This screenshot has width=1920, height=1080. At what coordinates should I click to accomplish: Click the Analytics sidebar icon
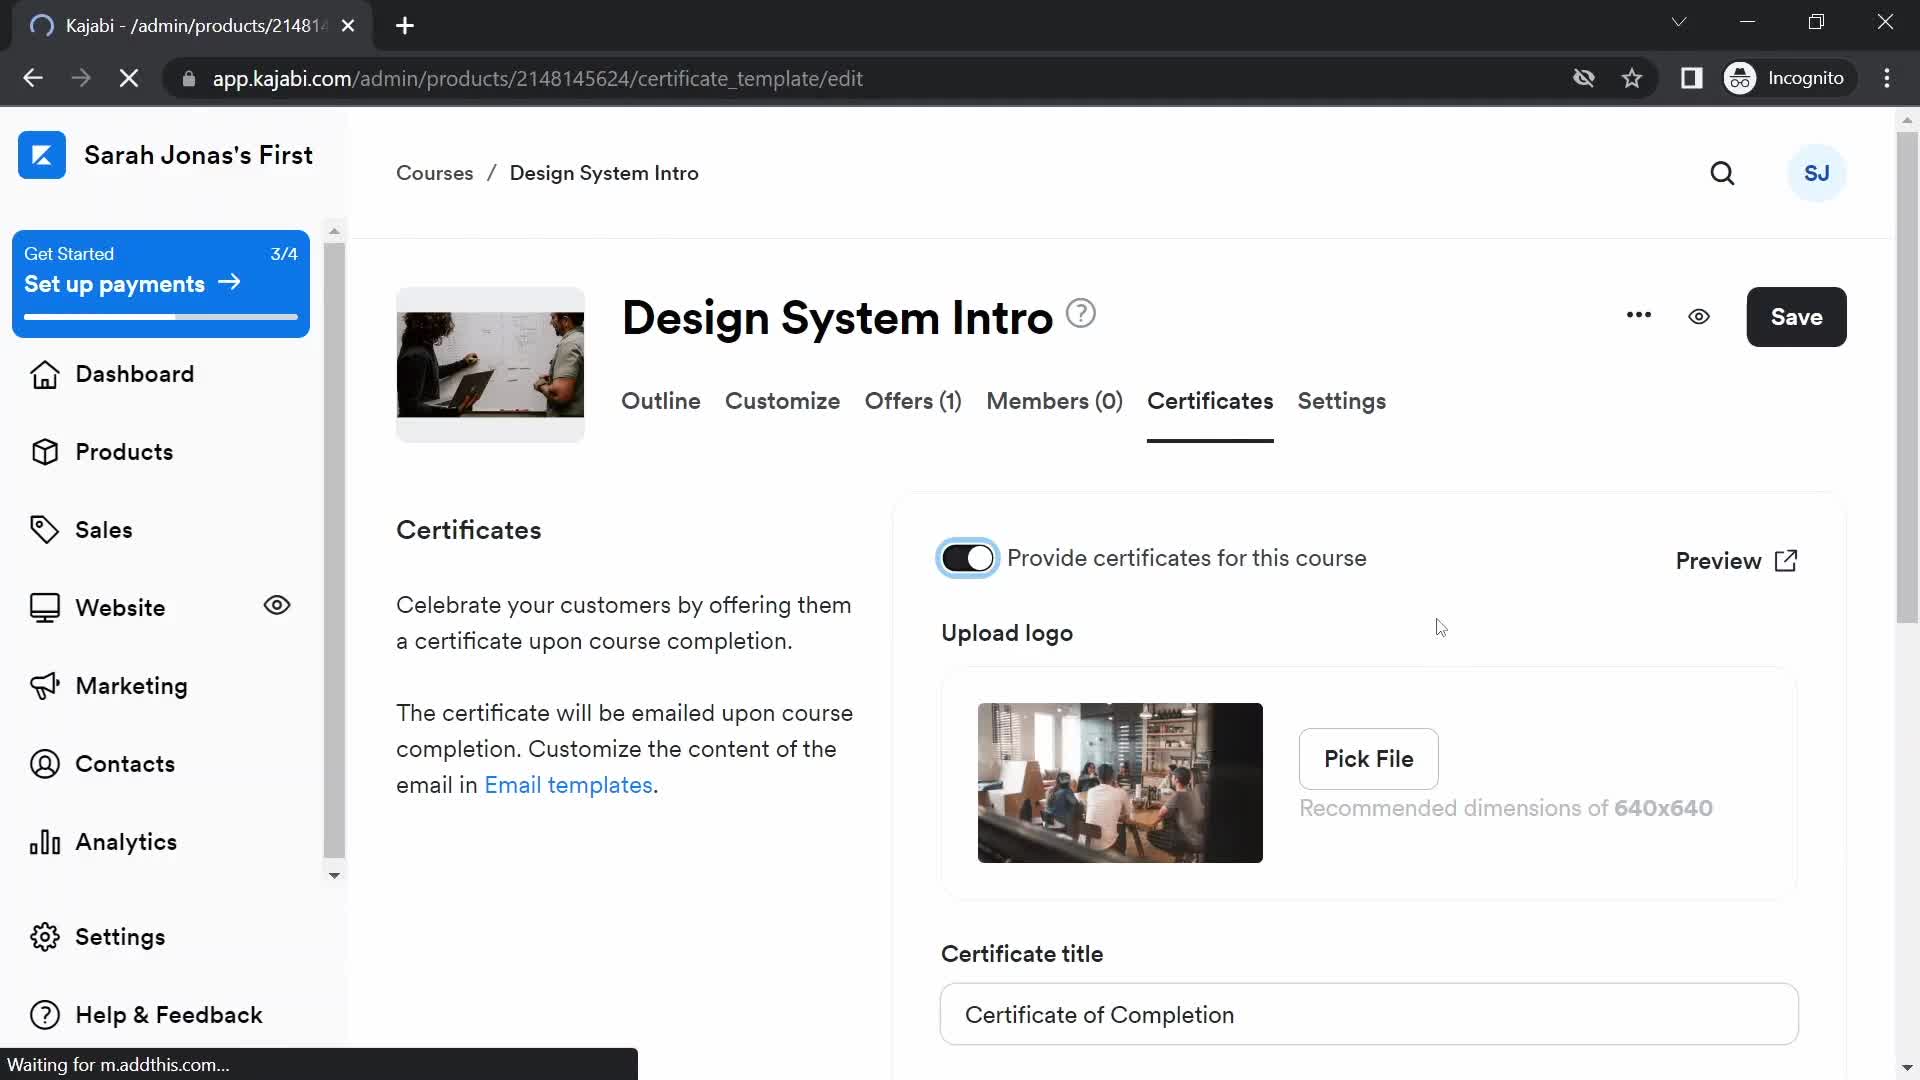pyautogui.click(x=45, y=841)
